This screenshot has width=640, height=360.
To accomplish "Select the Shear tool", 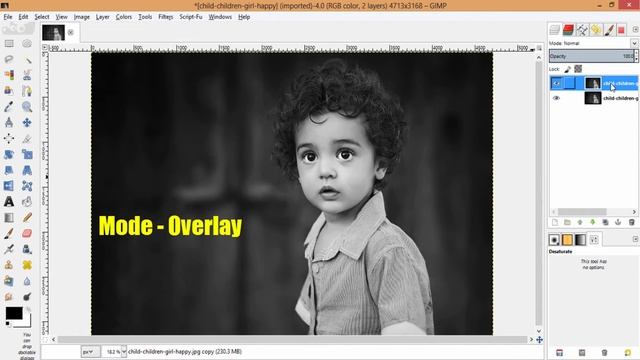I will pos(9,170).
